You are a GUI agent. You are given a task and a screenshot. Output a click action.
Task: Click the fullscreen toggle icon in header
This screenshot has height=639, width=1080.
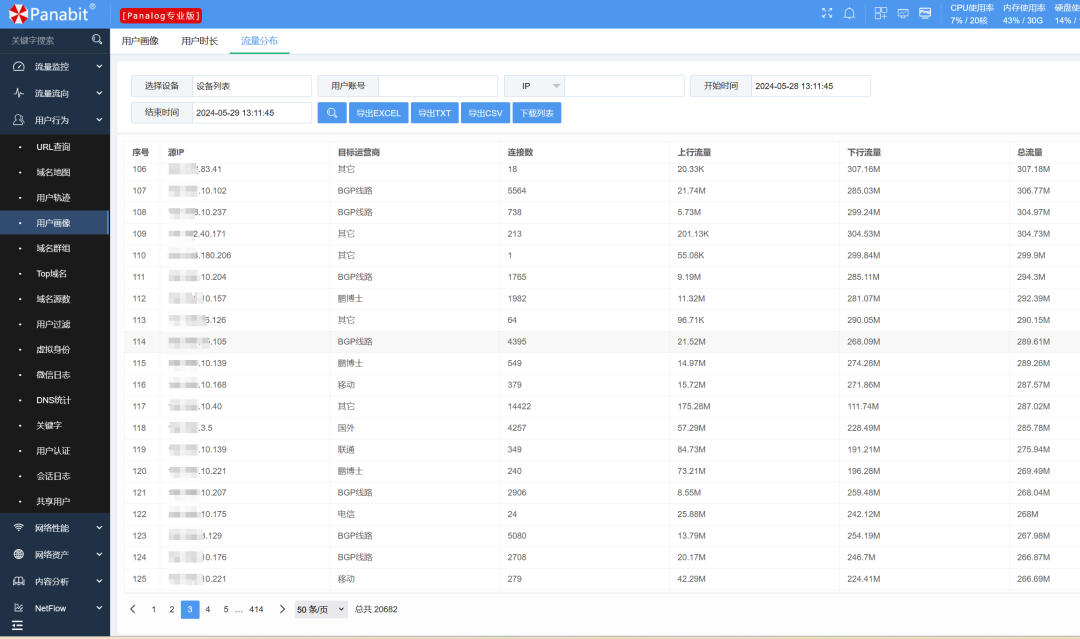coord(827,13)
